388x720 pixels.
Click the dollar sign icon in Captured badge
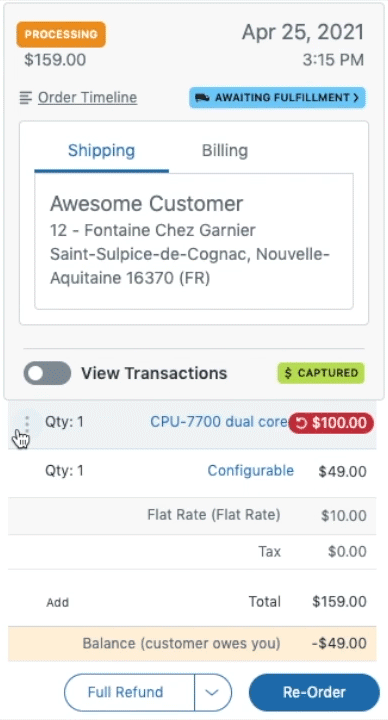pyautogui.click(x=288, y=373)
